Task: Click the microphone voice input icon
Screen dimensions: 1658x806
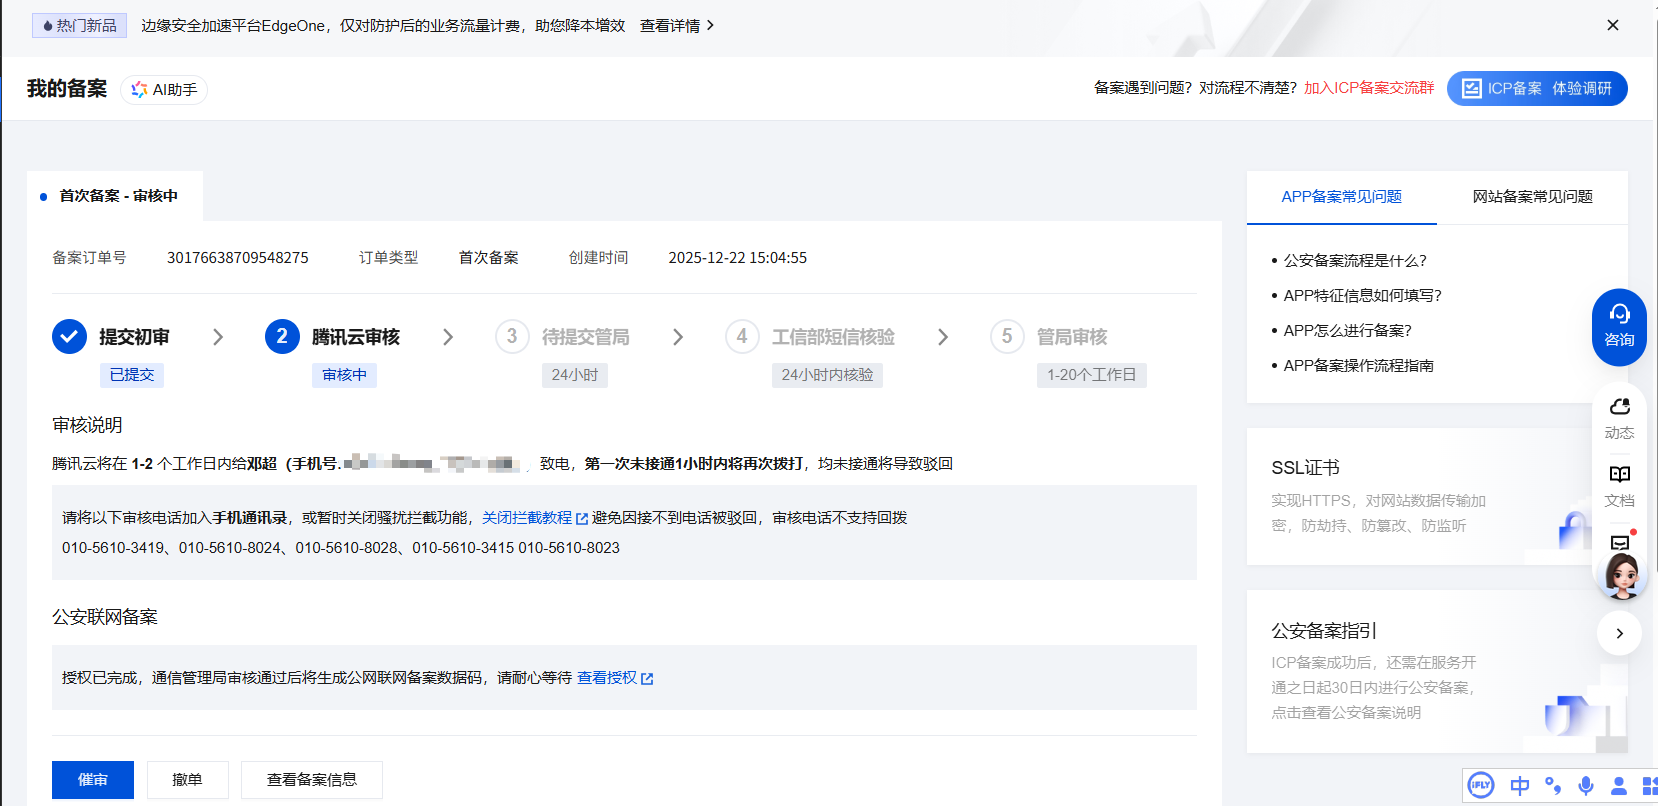Action: click(1586, 786)
